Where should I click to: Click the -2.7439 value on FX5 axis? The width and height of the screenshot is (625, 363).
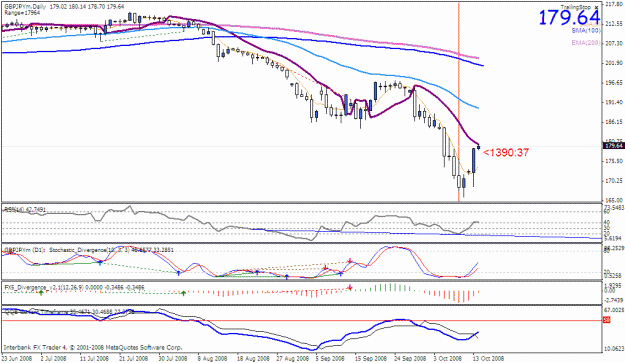coord(613,300)
